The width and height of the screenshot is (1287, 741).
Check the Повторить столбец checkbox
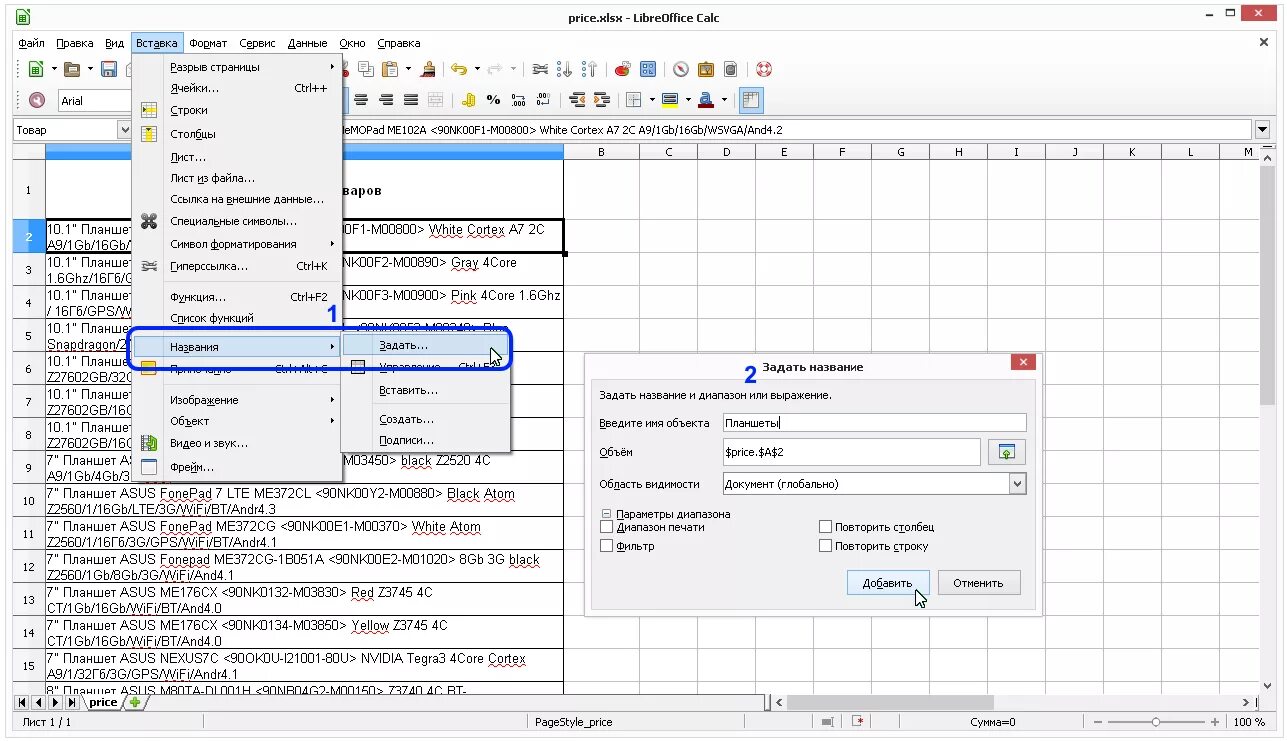[x=825, y=526]
